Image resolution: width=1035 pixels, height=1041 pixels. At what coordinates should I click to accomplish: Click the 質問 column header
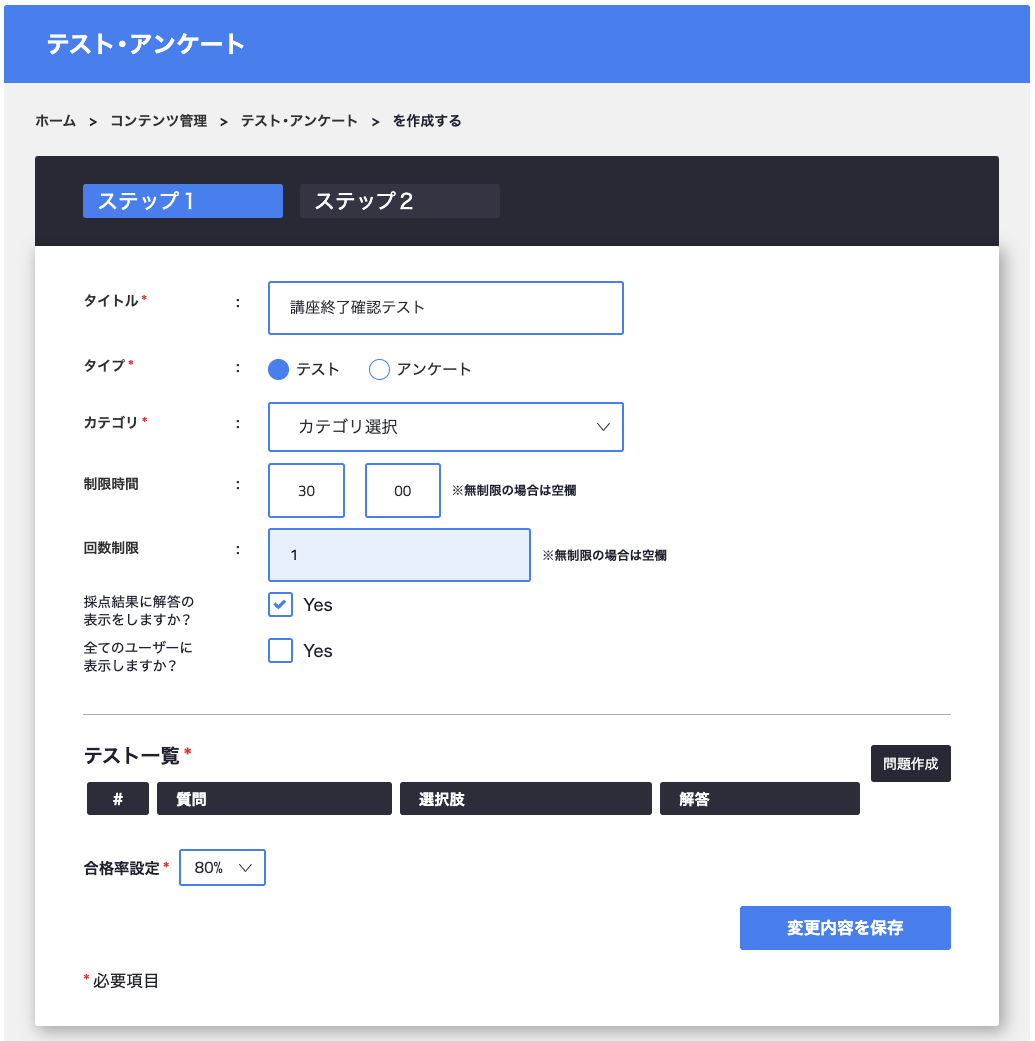[273, 799]
